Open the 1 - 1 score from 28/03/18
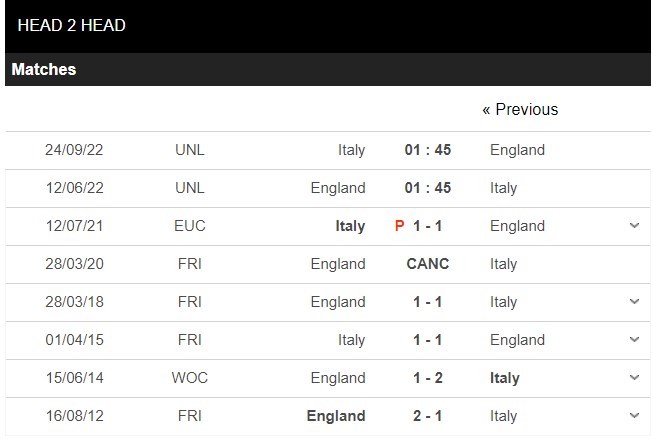The height and width of the screenshot is (441, 653). tap(428, 302)
